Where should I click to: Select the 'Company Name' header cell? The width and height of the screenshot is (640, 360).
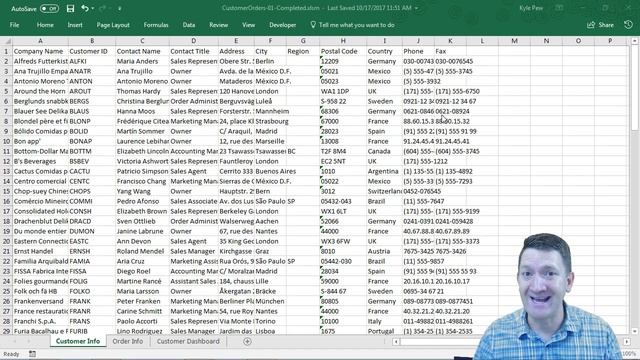(x=40, y=51)
